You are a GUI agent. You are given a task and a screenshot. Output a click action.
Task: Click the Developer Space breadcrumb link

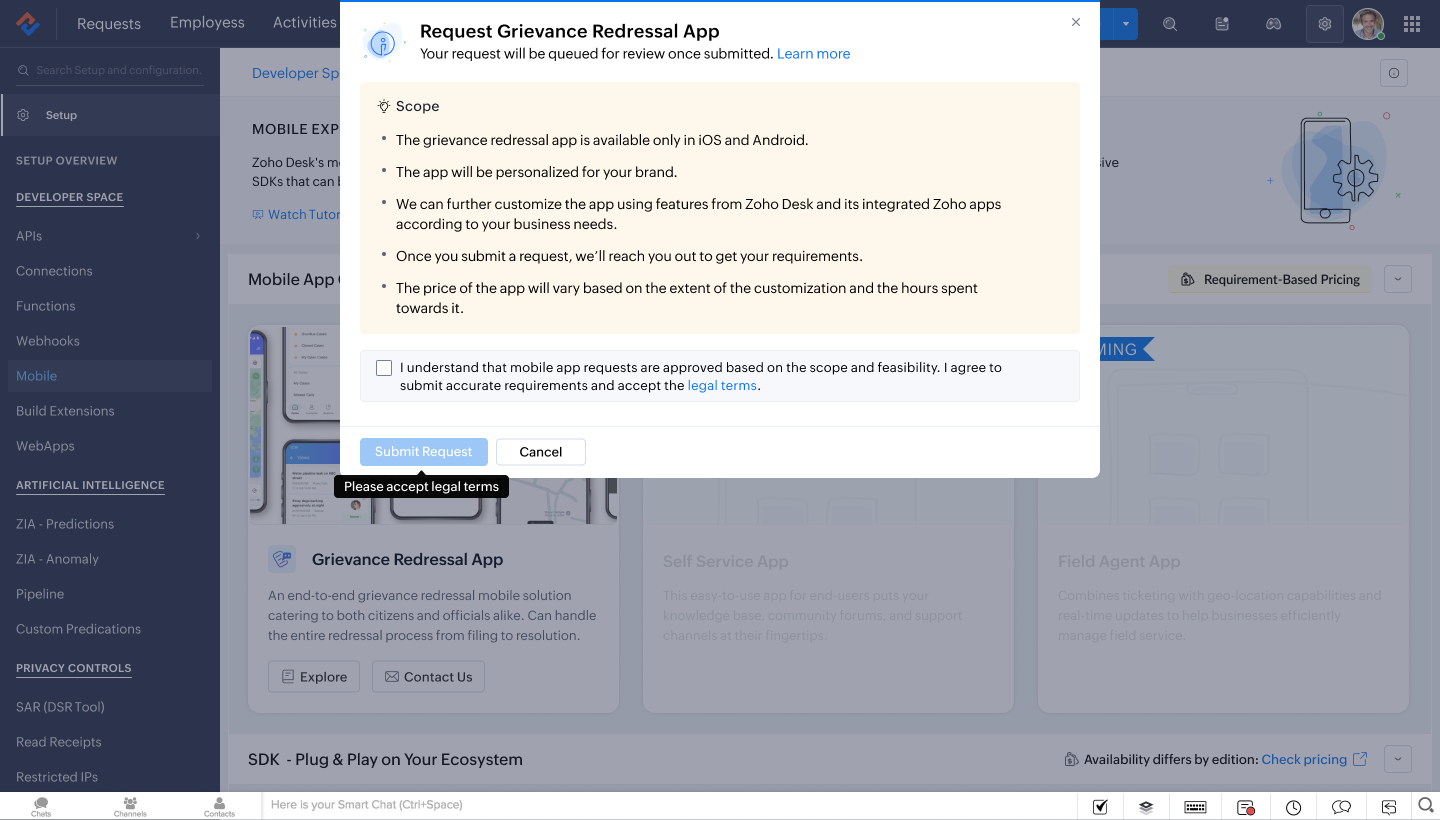point(296,73)
